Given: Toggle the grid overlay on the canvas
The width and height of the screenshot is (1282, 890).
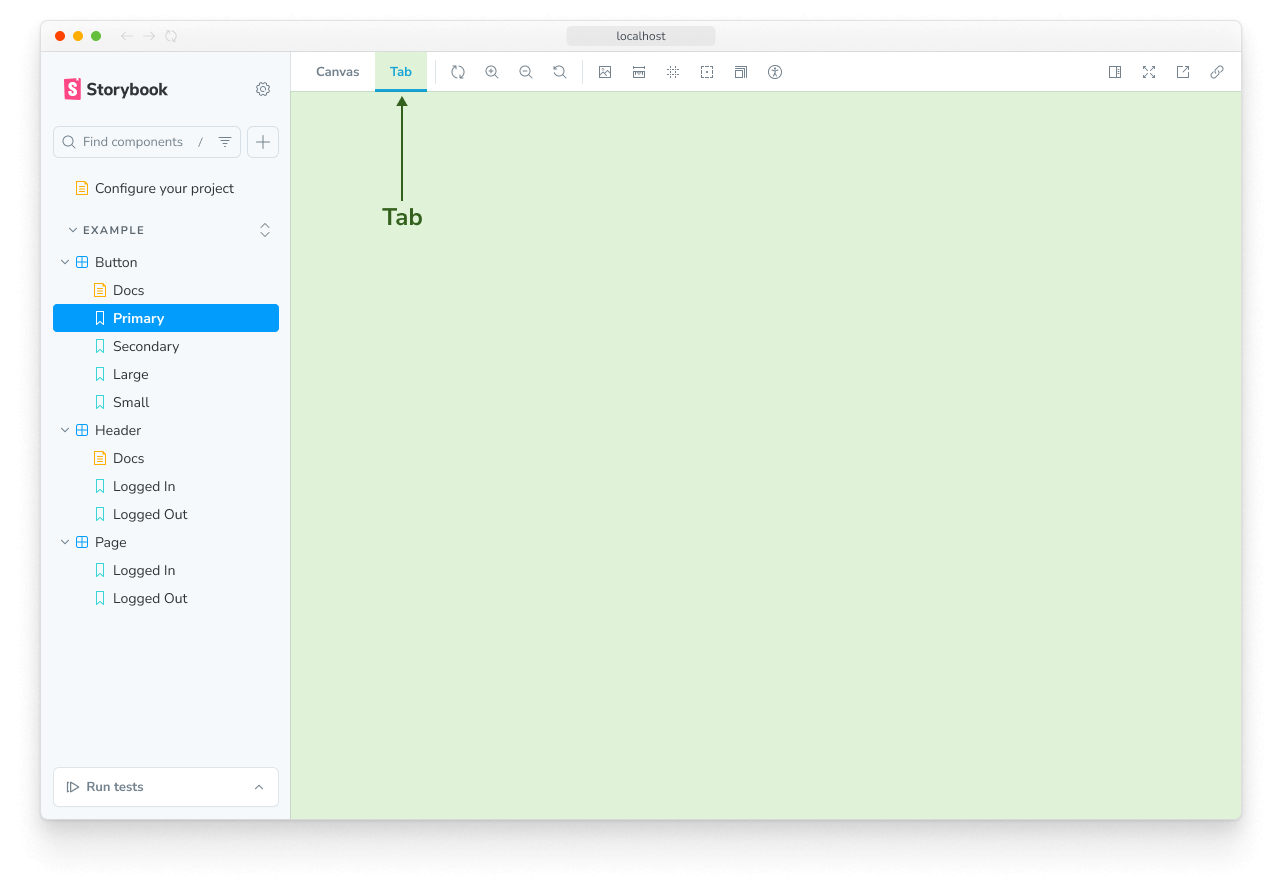Looking at the screenshot, I should click(673, 71).
